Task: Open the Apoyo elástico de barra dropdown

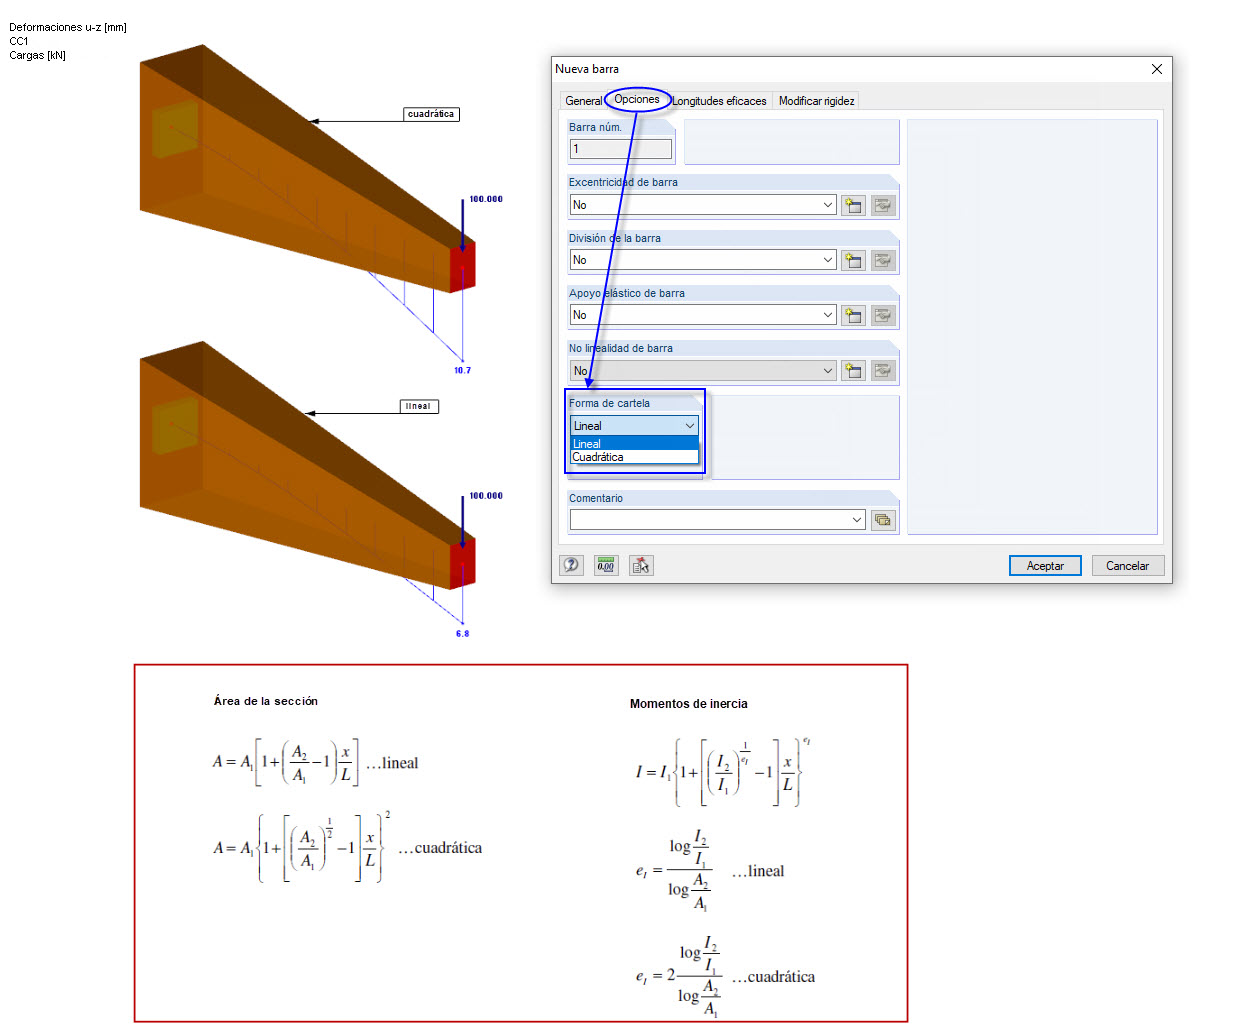Action: coord(828,314)
